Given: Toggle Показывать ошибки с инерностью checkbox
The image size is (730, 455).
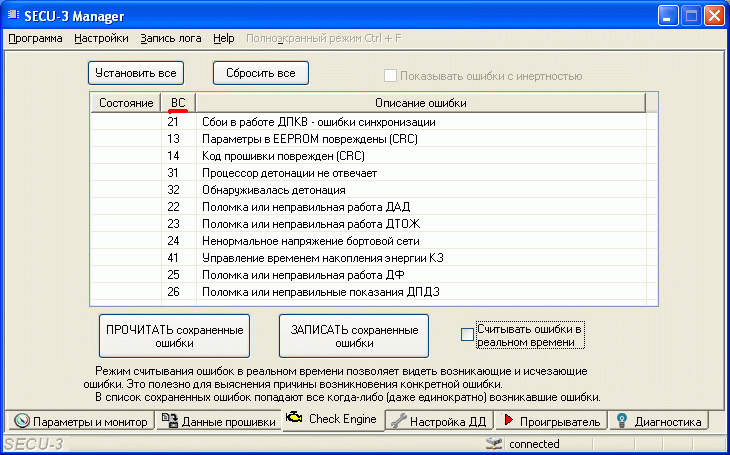Looking at the screenshot, I should (390, 76).
